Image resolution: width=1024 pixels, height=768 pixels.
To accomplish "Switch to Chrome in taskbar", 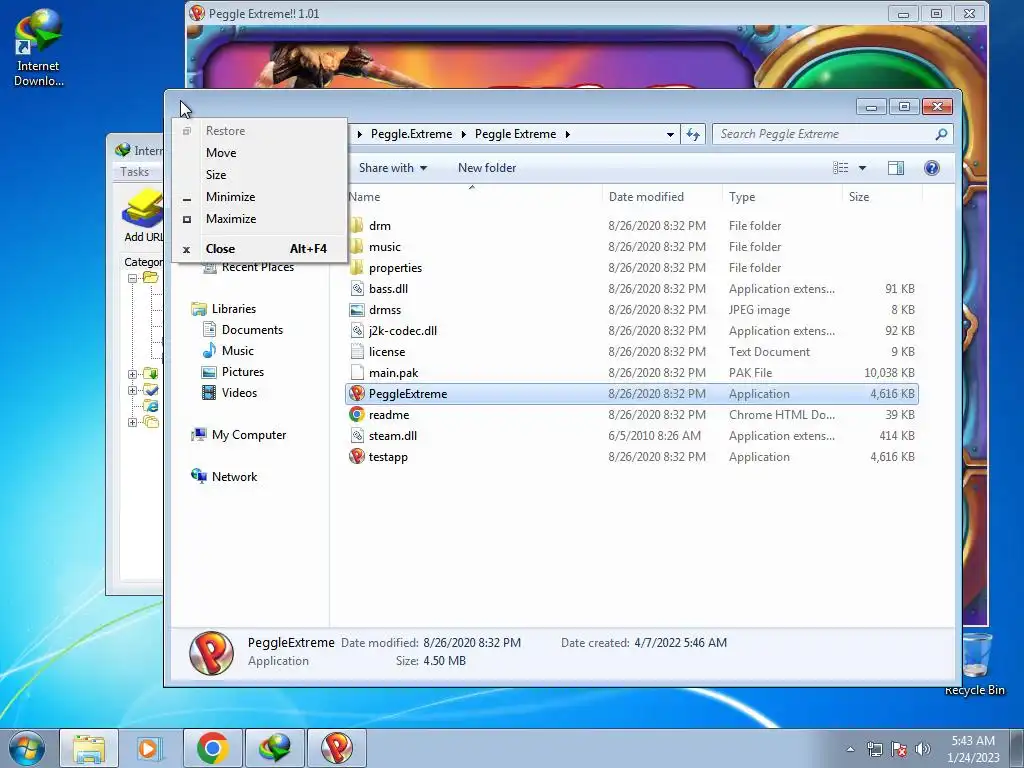I will 212,748.
